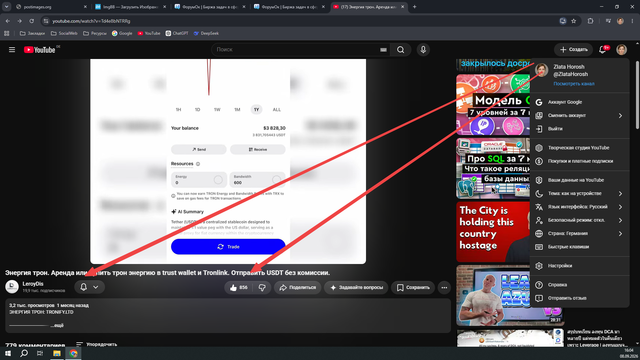This screenshot has width=640, height=360.
Task: Open Task View on the taskbar
Action: point(40,353)
